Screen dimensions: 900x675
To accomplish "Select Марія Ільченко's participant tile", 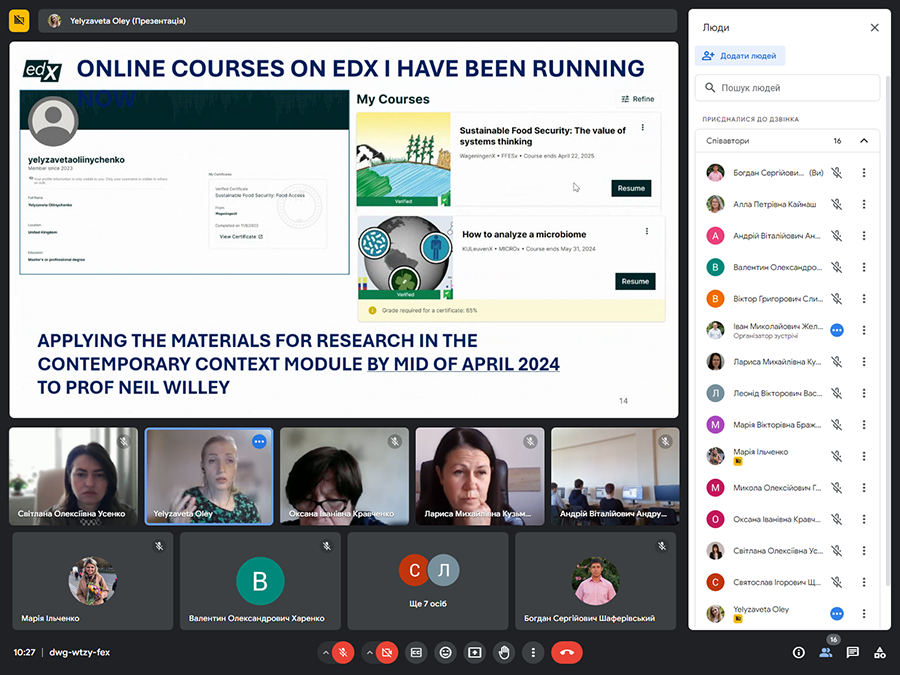I will 92,581.
